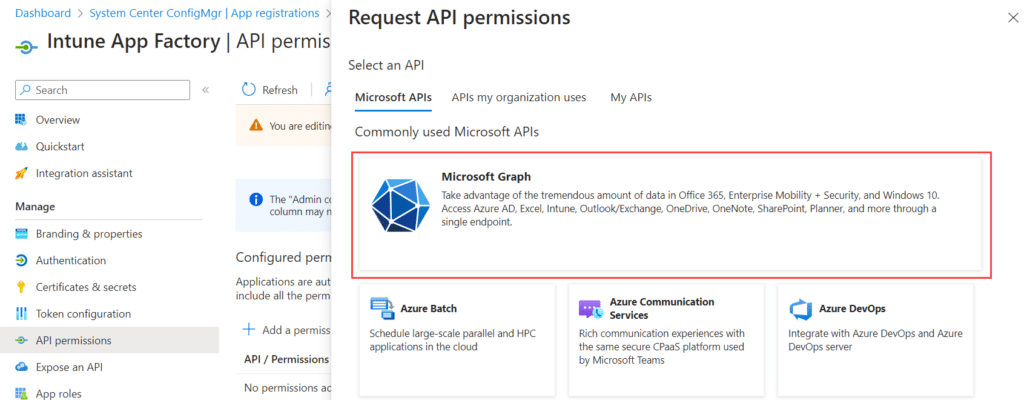1024x400 pixels.
Task: Click the Overview grid icon
Action: click(22, 120)
